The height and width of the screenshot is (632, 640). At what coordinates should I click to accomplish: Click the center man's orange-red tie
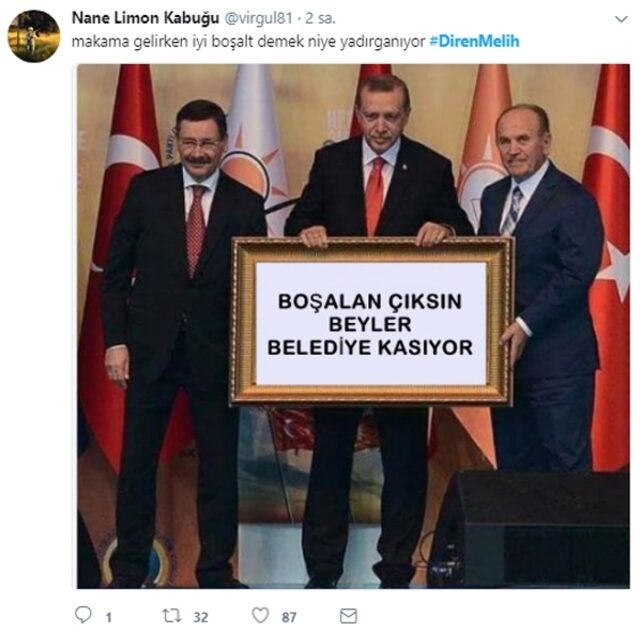tap(375, 196)
